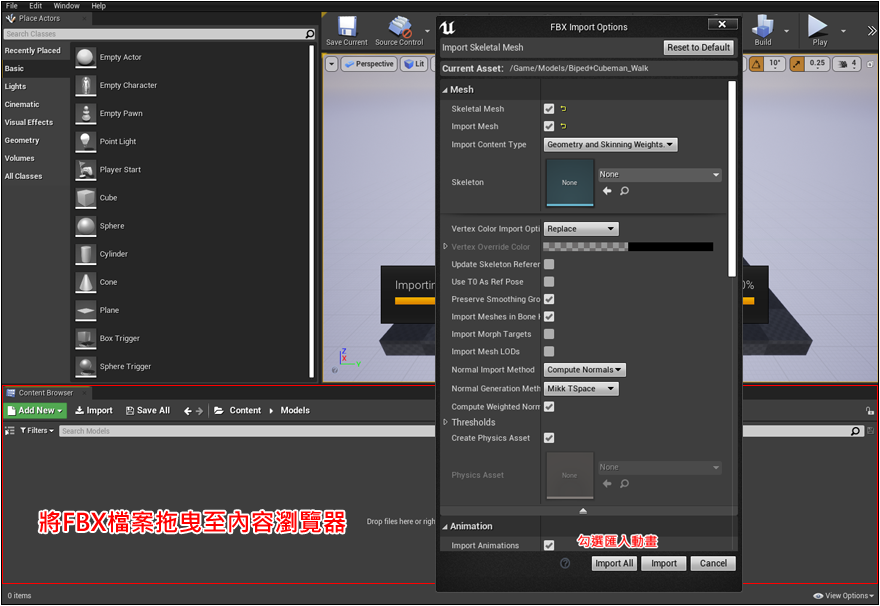Reset Skeletal Mesh option to default arrow
Image resolution: width=880 pixels, height=606 pixels.
click(x=563, y=109)
